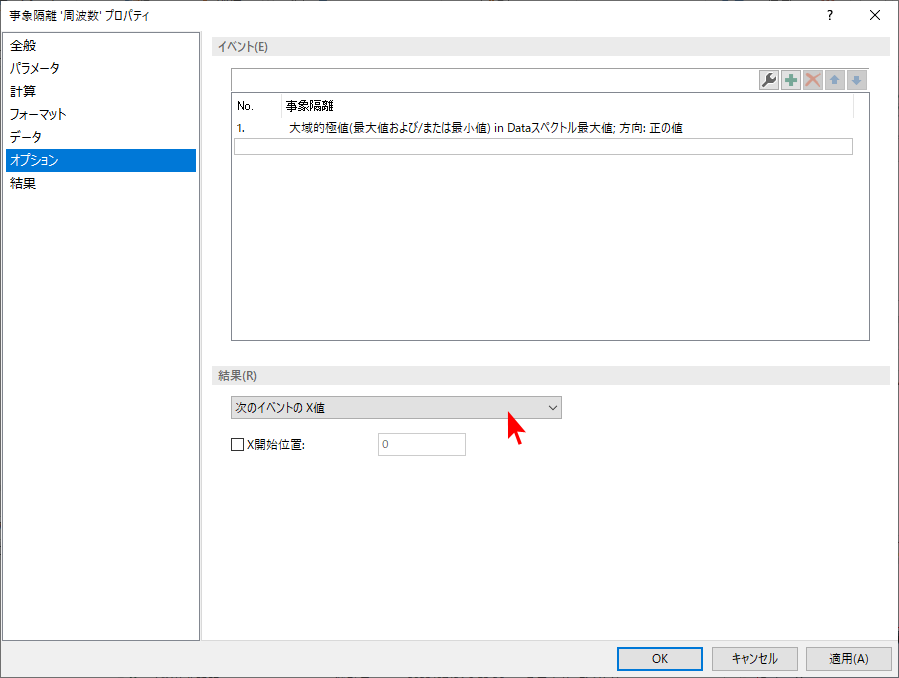The width and height of the screenshot is (899, 678).
Task: Confirm with the OK button
Action: pos(659,659)
